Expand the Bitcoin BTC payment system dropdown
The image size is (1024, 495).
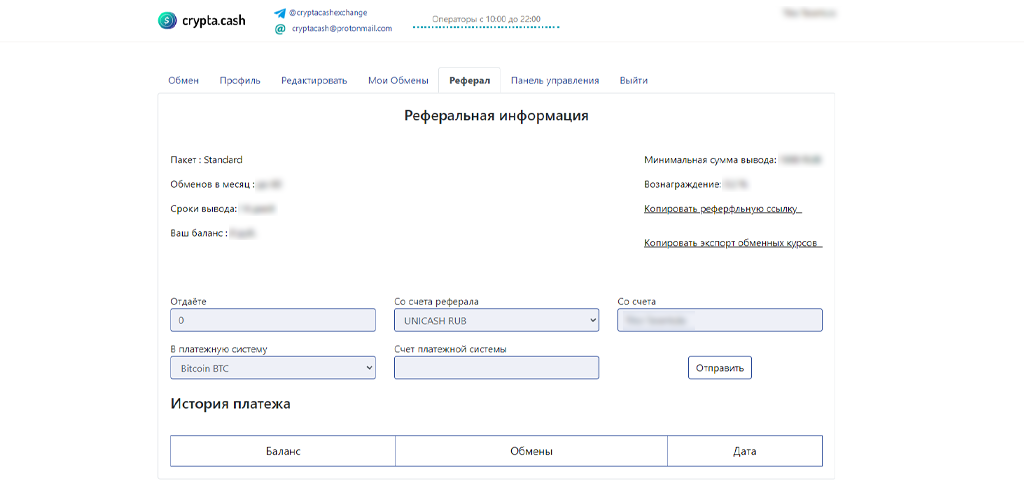click(273, 368)
